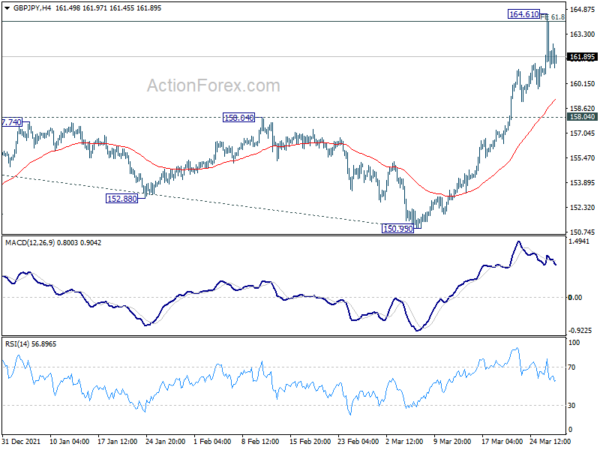Click the 7.740 label at left edge
The height and width of the screenshot is (450, 600).
[12, 122]
